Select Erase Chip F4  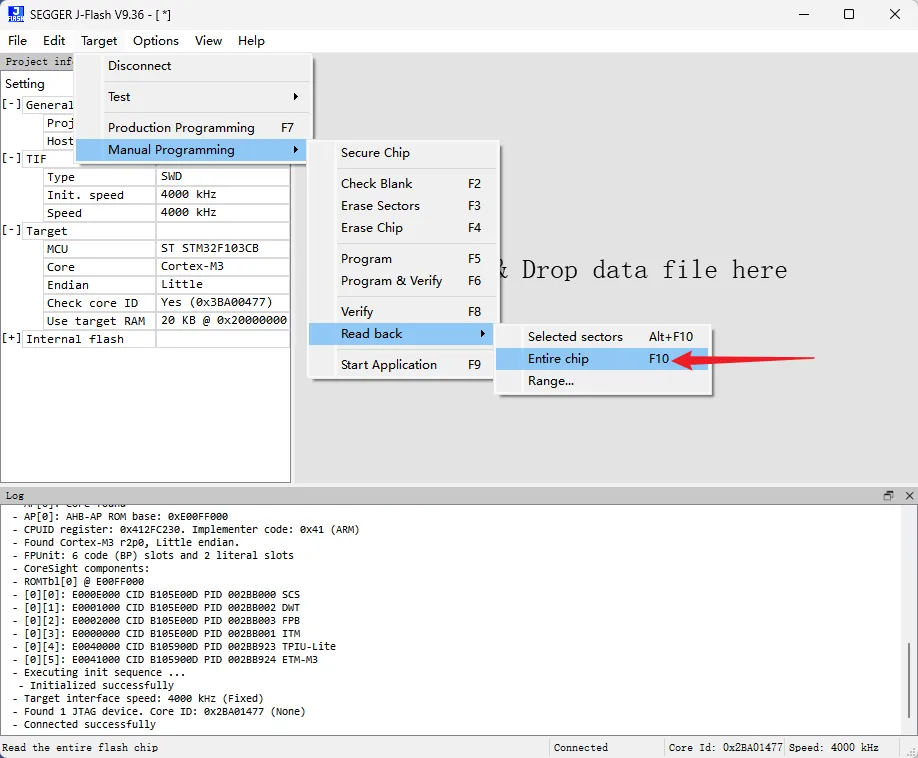point(403,228)
